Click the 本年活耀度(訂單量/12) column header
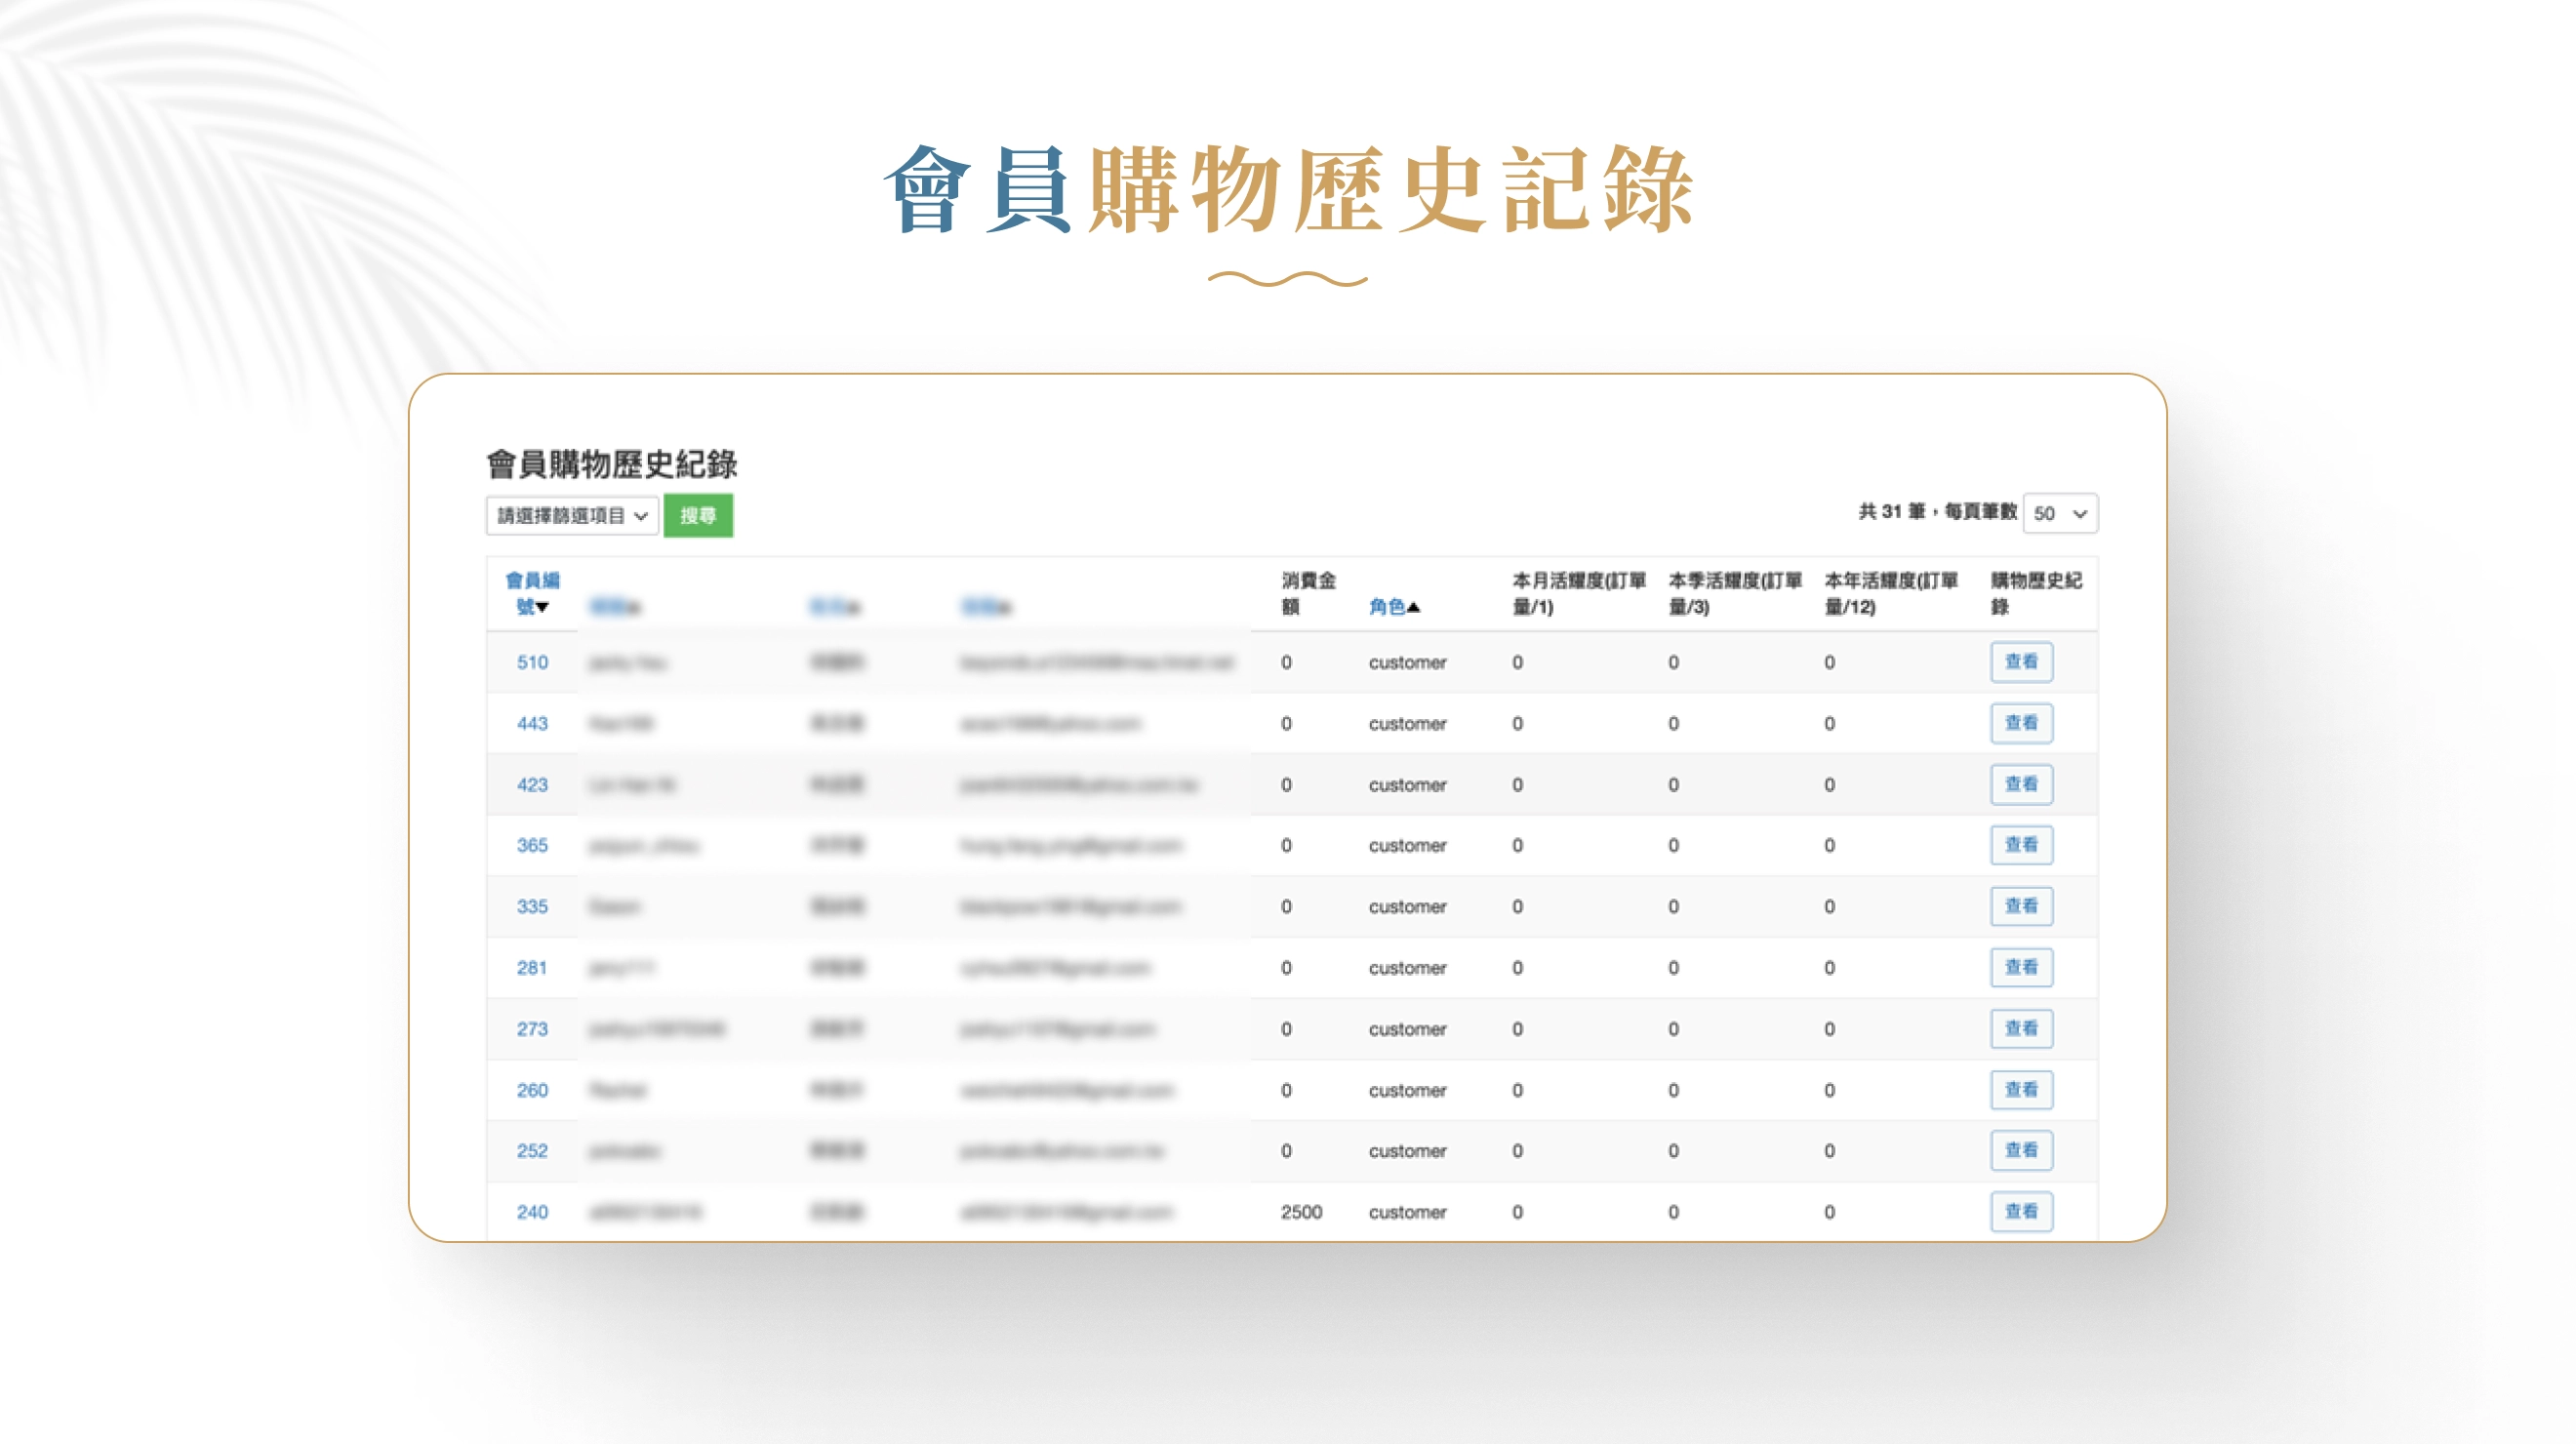Viewport: 2576px width, 1444px height. tap(1890, 593)
